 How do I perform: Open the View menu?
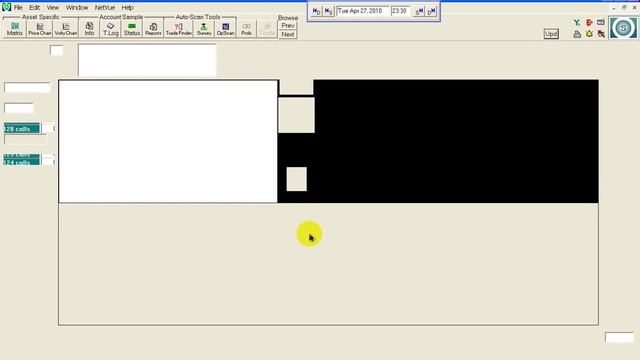53,7
